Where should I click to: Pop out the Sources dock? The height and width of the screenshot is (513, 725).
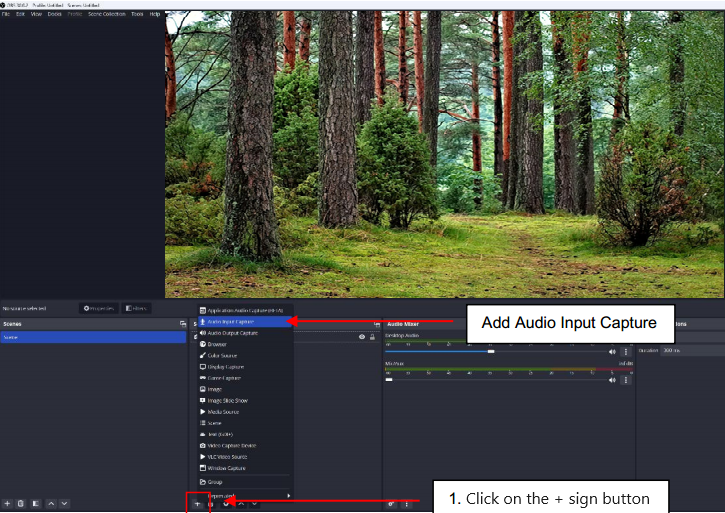point(376,325)
